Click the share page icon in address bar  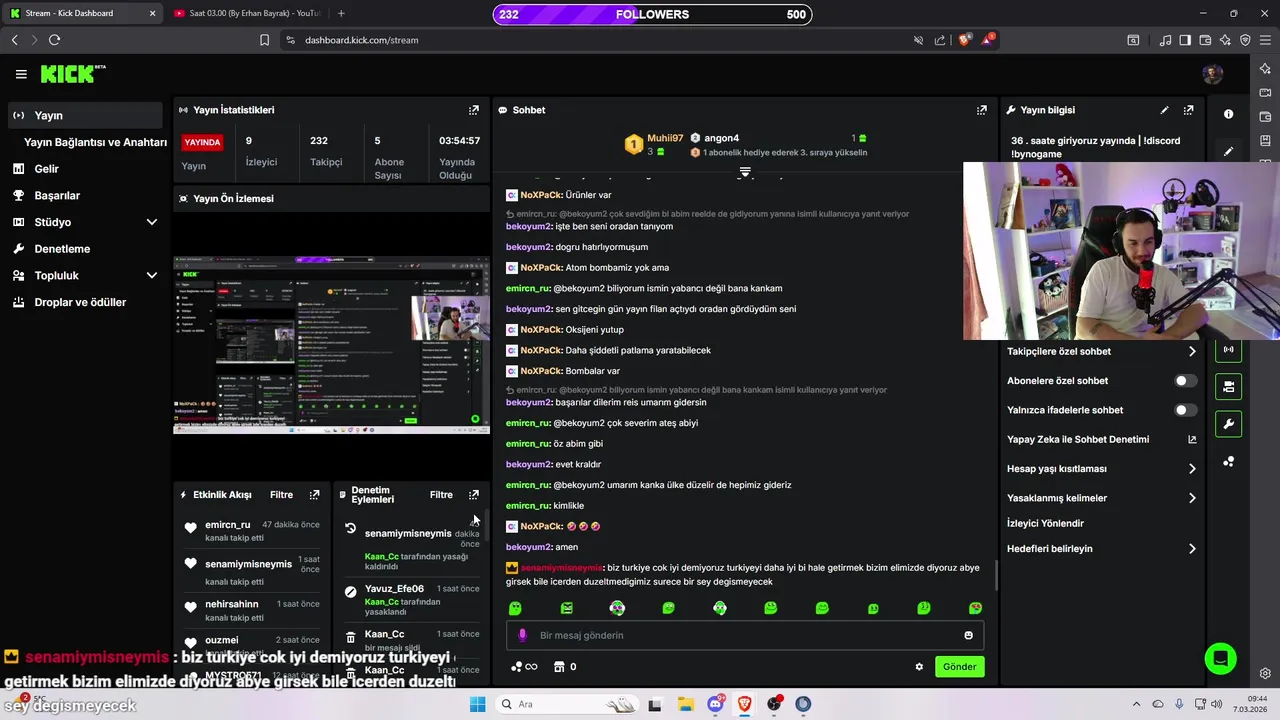pyautogui.click(x=940, y=40)
